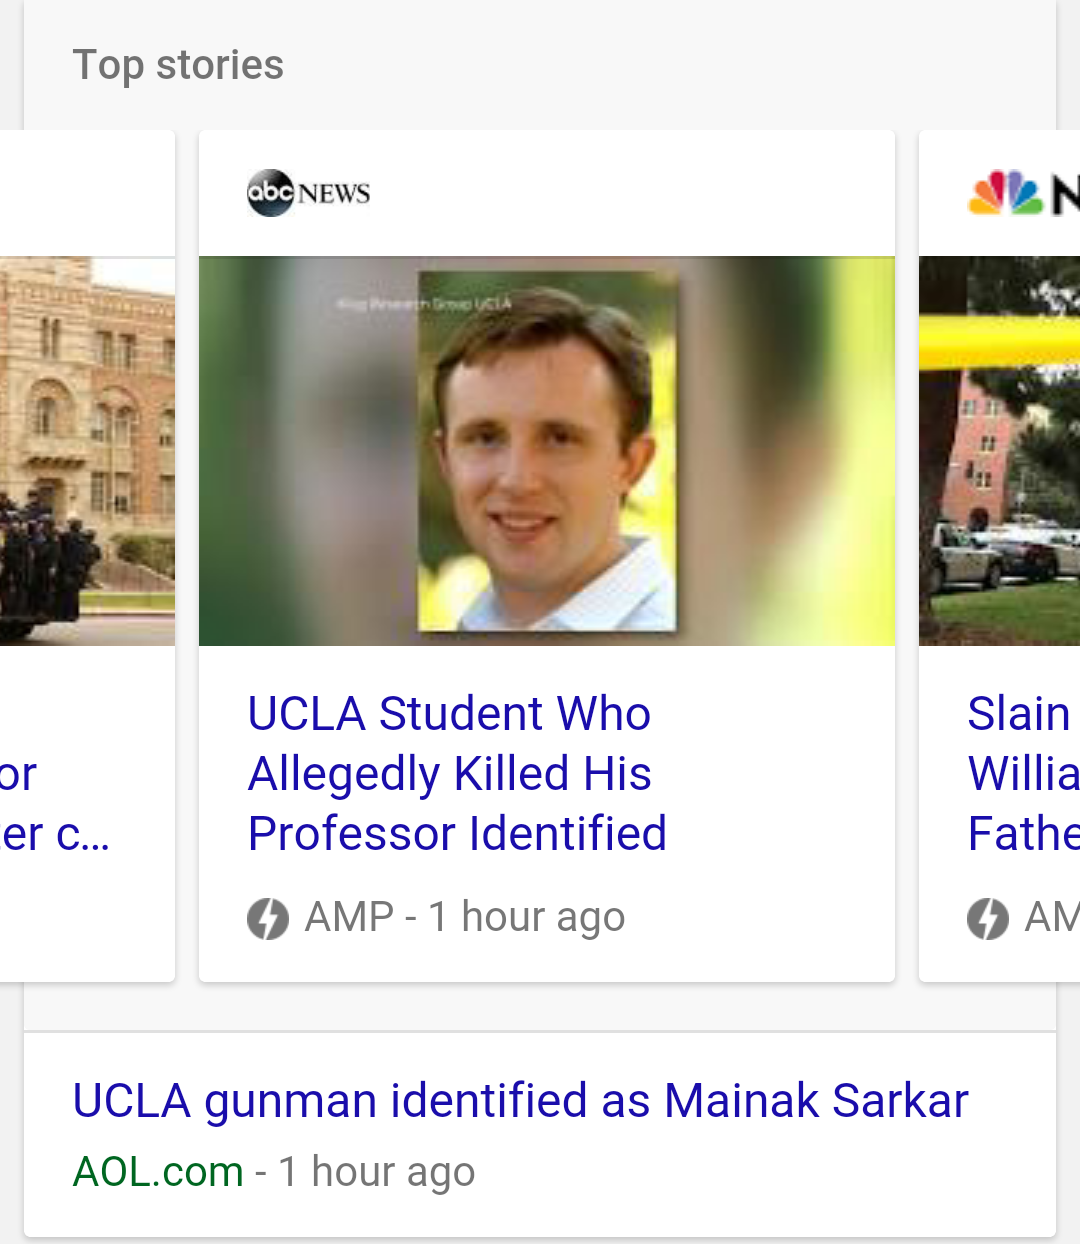Image resolution: width=1080 pixels, height=1244 pixels.
Task: Tap the AOL.com source link
Action: pyautogui.click(x=158, y=1171)
